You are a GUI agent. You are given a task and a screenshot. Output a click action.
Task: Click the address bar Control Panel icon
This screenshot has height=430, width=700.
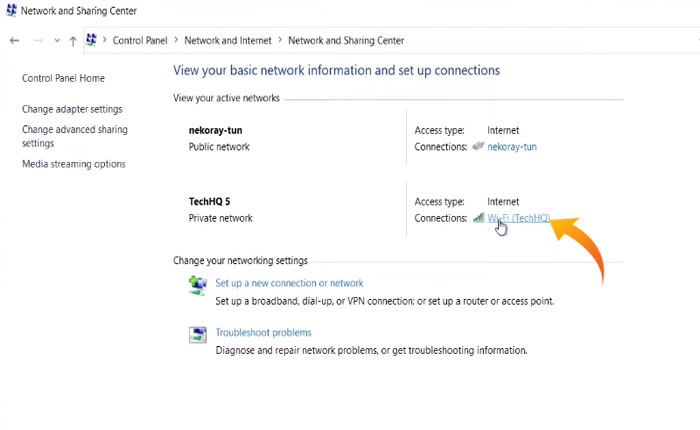pos(92,40)
